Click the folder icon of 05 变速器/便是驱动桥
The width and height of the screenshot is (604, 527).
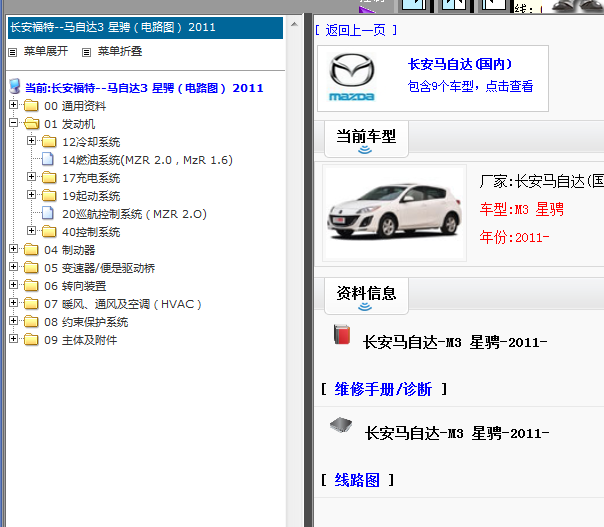[x=31, y=267]
